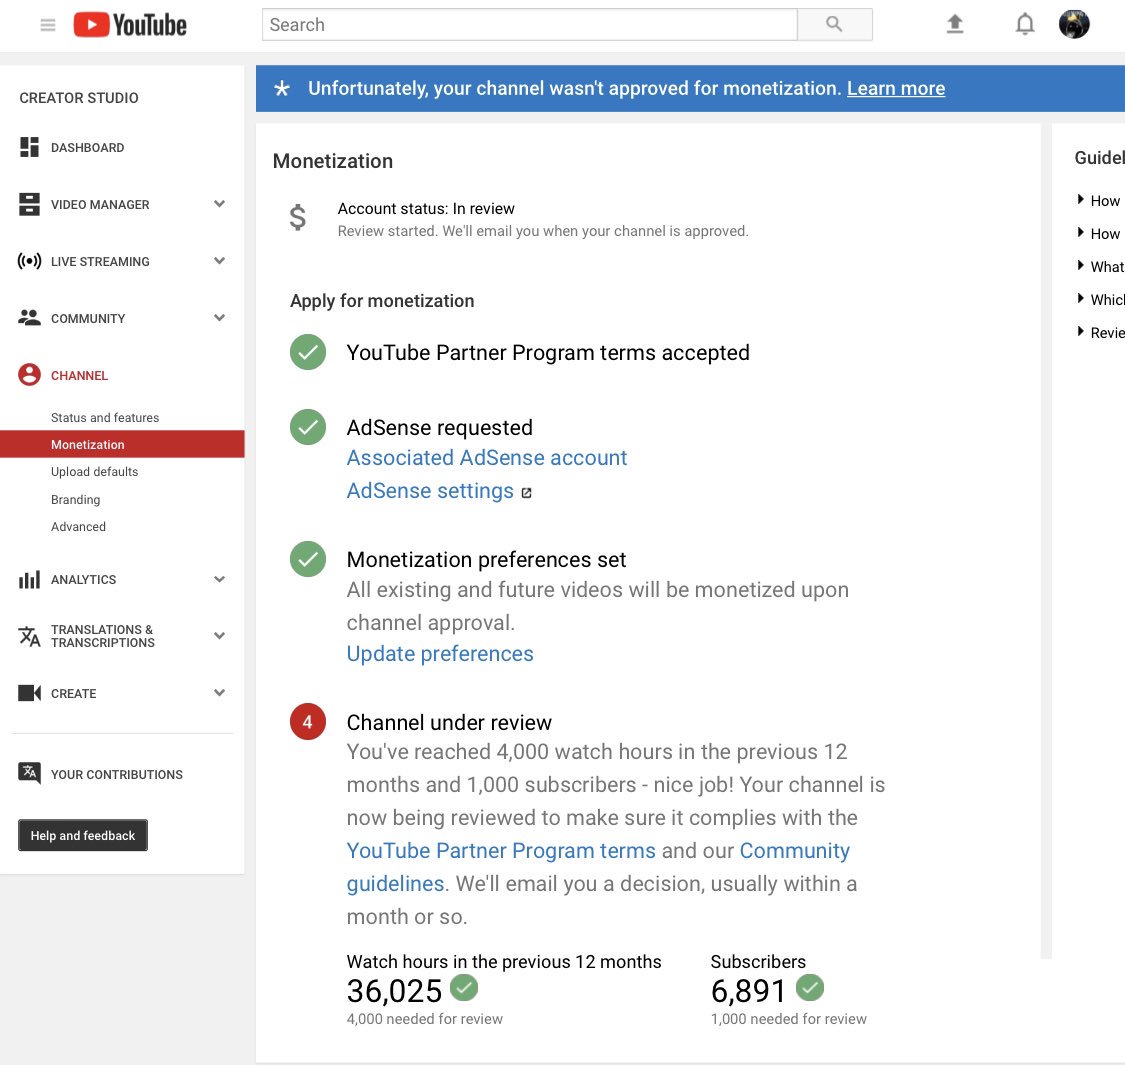Click the '1,000 needed for review' text
The image size is (1125, 1065).
[789, 1018]
